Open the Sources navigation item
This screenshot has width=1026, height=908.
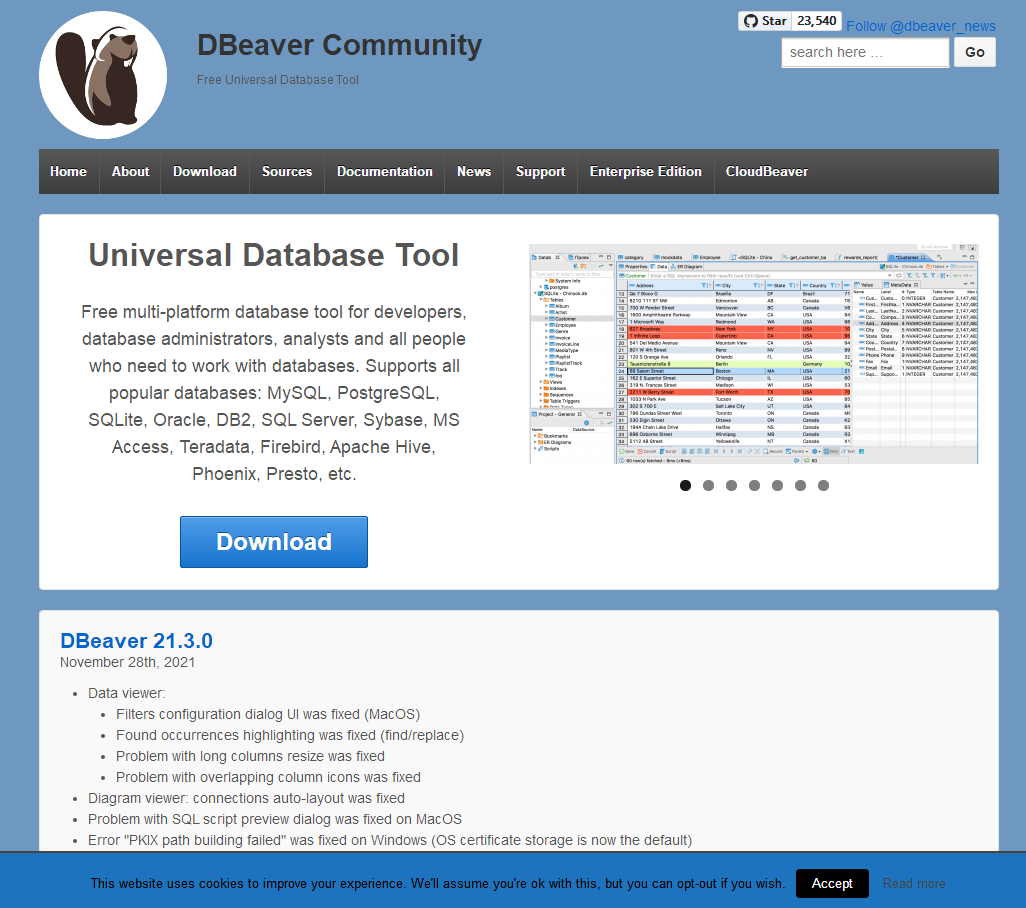click(287, 171)
